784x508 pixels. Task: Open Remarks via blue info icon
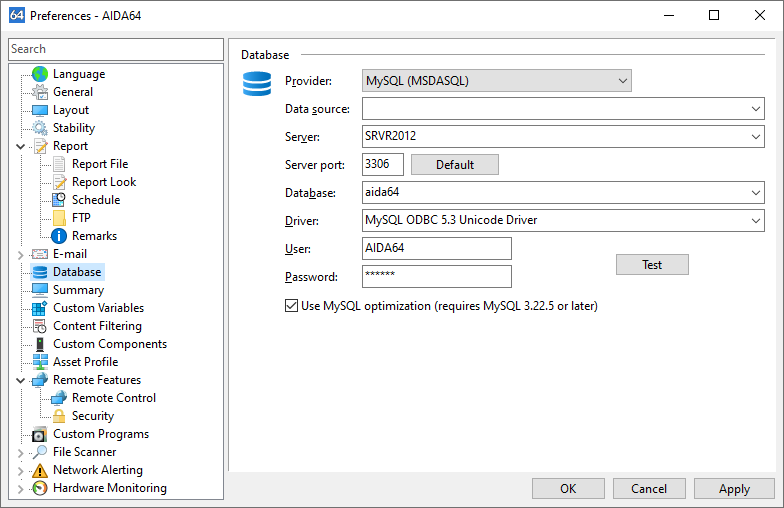pyautogui.click(x=58, y=236)
